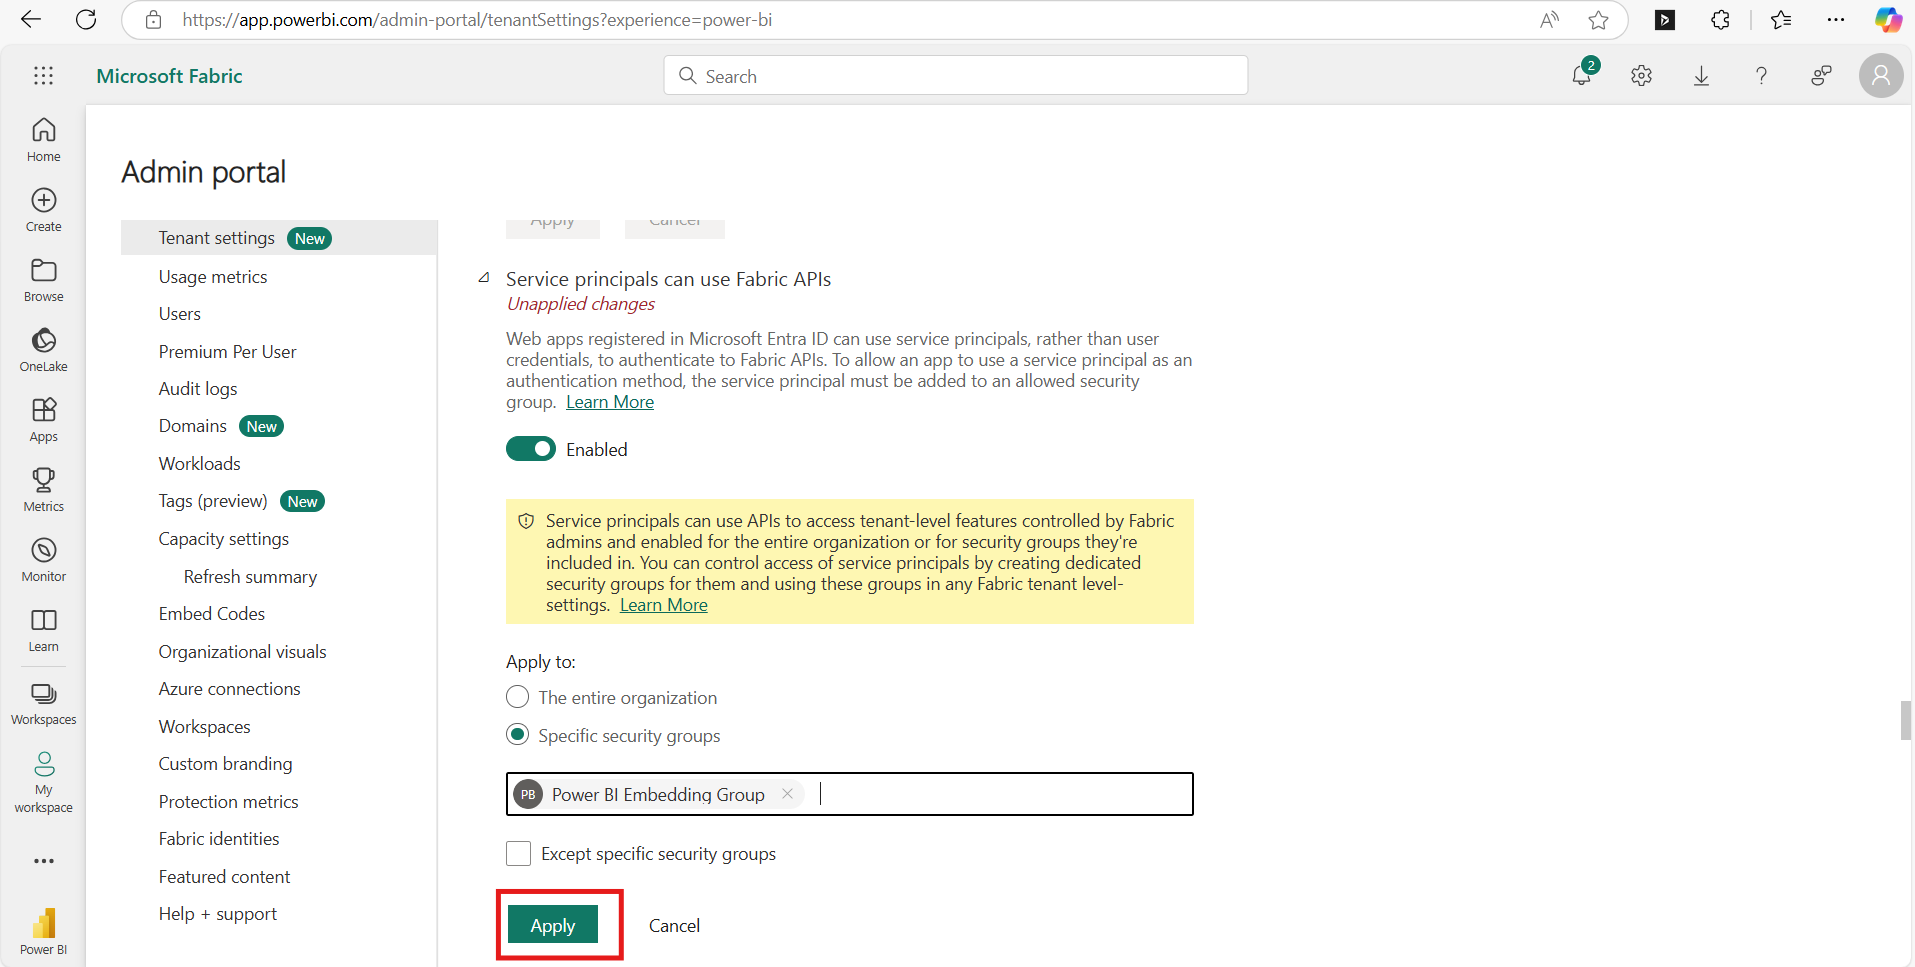
Task: Disable the Enabled toggle switch
Action: [x=530, y=449]
